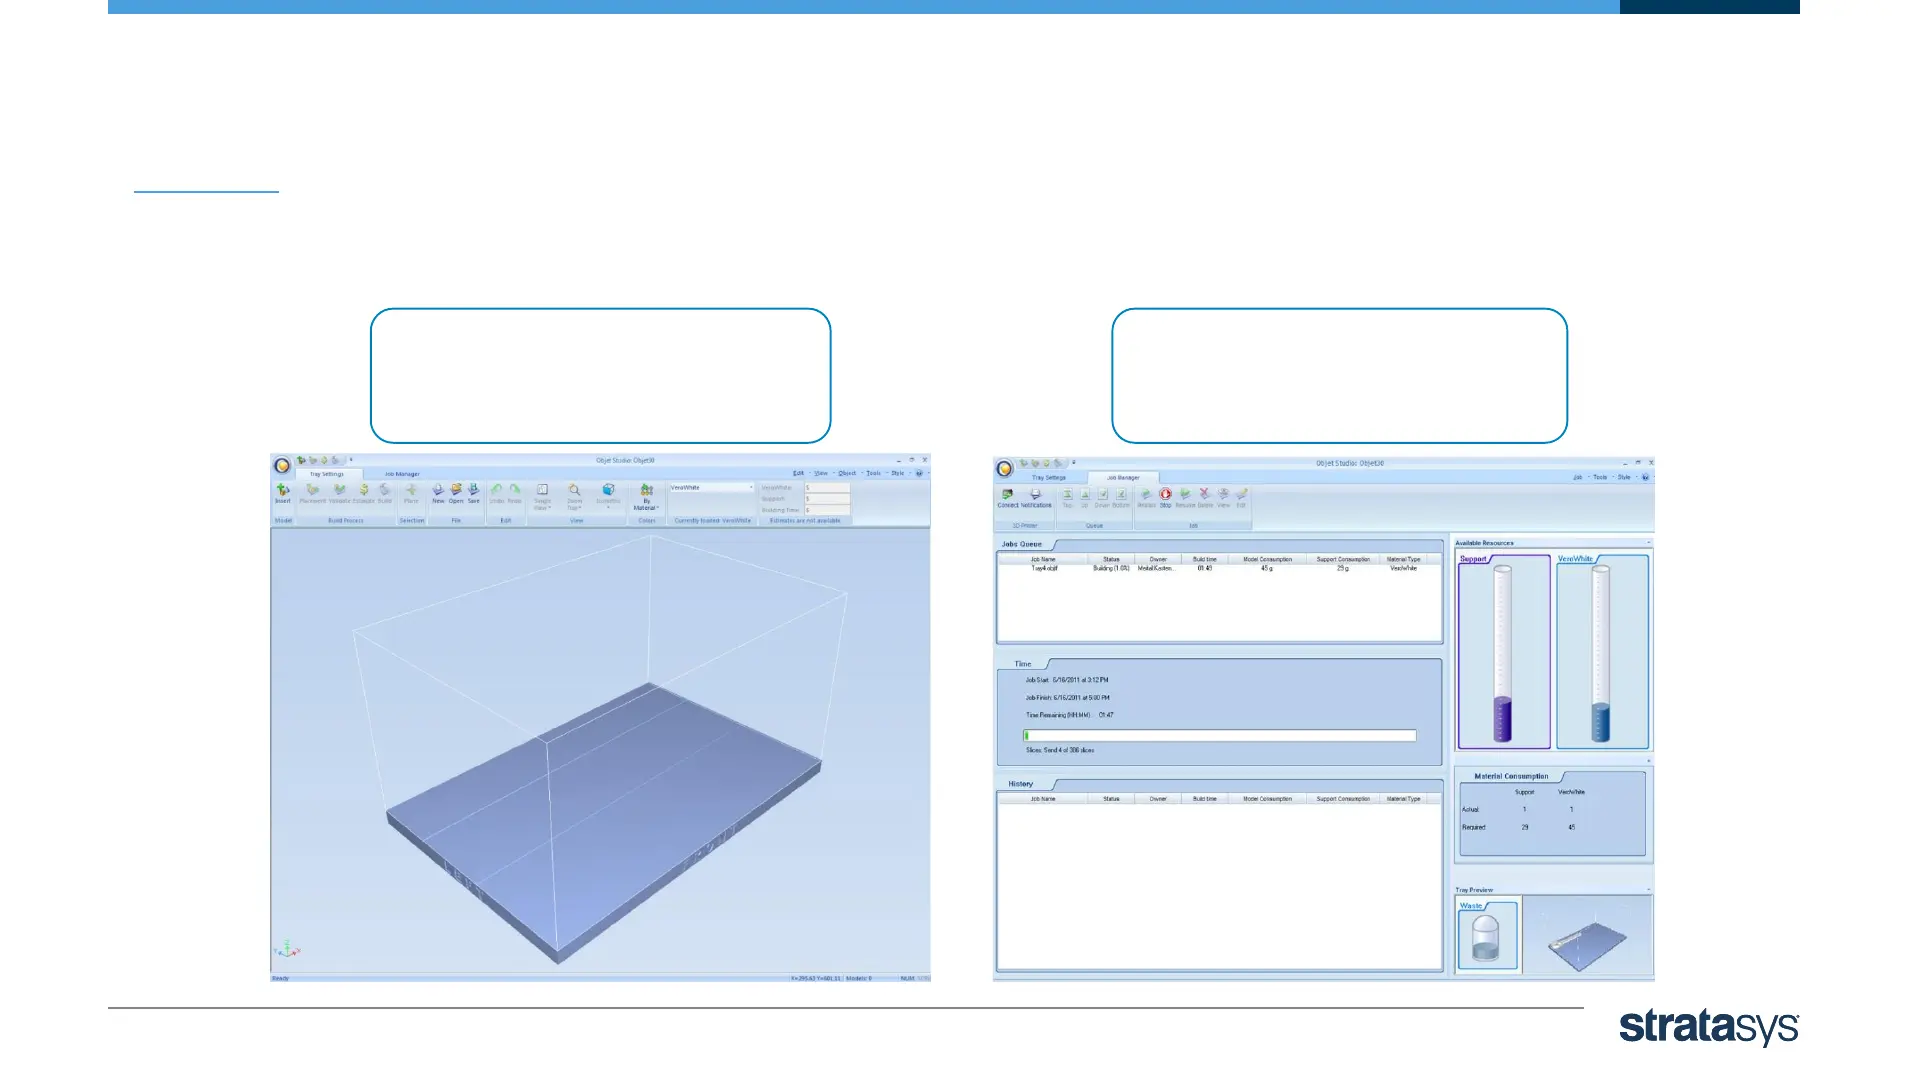The width and height of the screenshot is (1920, 1080).
Task: Expand the By Material colors dropdown
Action: tap(647, 496)
